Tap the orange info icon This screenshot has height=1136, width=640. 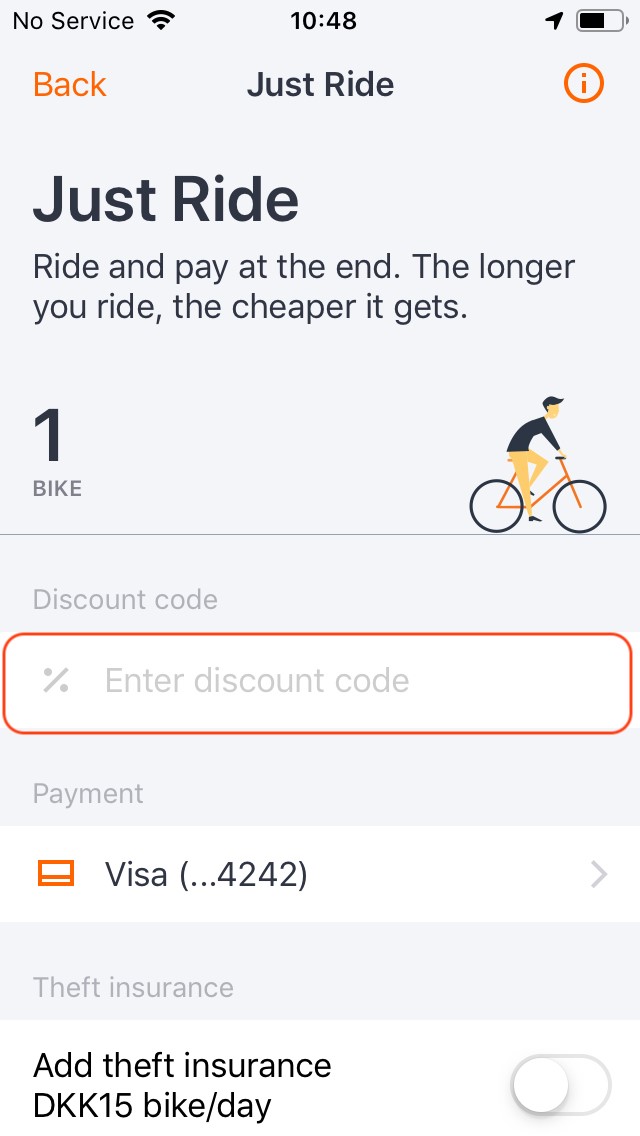coord(584,84)
